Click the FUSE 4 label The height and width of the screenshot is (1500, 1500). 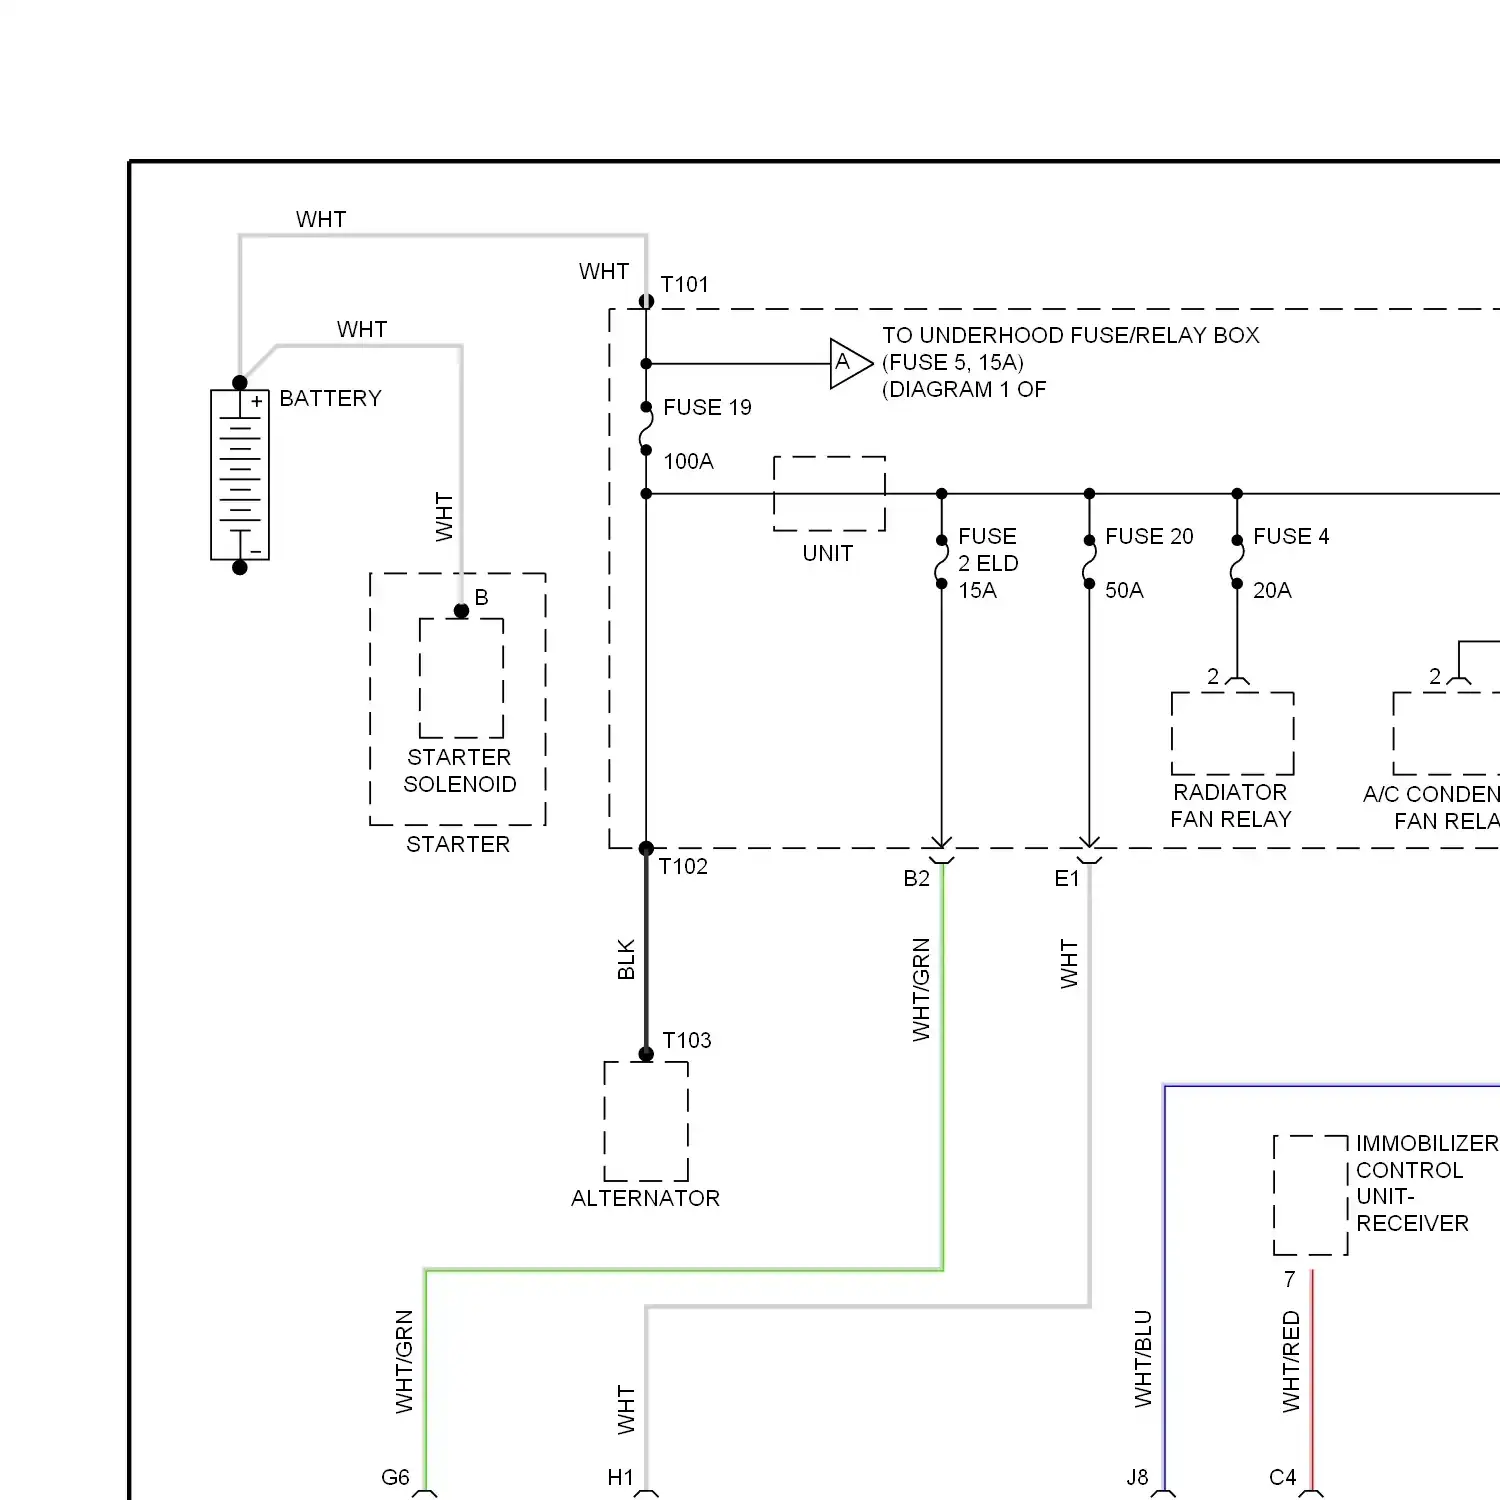tap(1291, 536)
